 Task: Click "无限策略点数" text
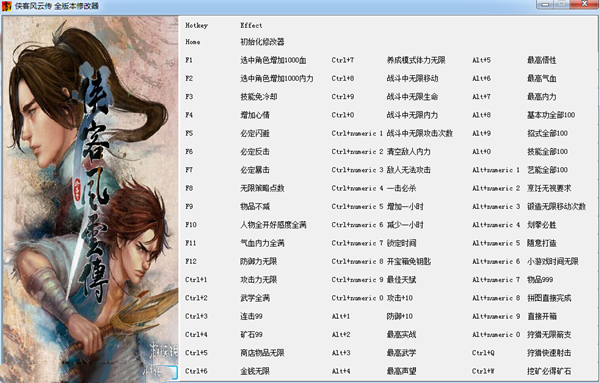pyautogui.click(x=262, y=188)
